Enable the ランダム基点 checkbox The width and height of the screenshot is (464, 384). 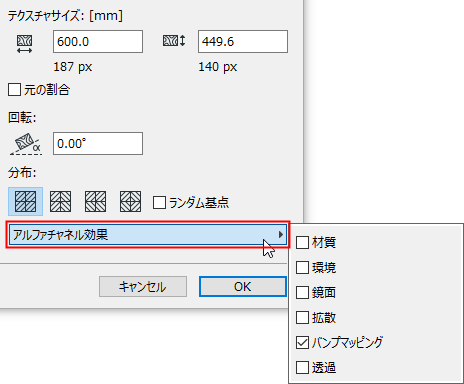point(159,203)
